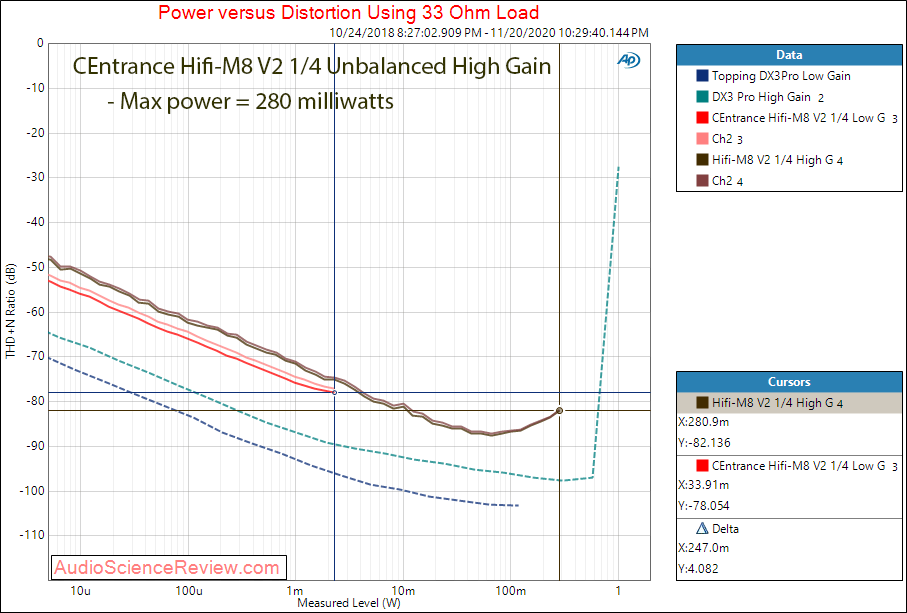Click the Hifi-M8 swatch in the Cursors panel

click(702, 402)
